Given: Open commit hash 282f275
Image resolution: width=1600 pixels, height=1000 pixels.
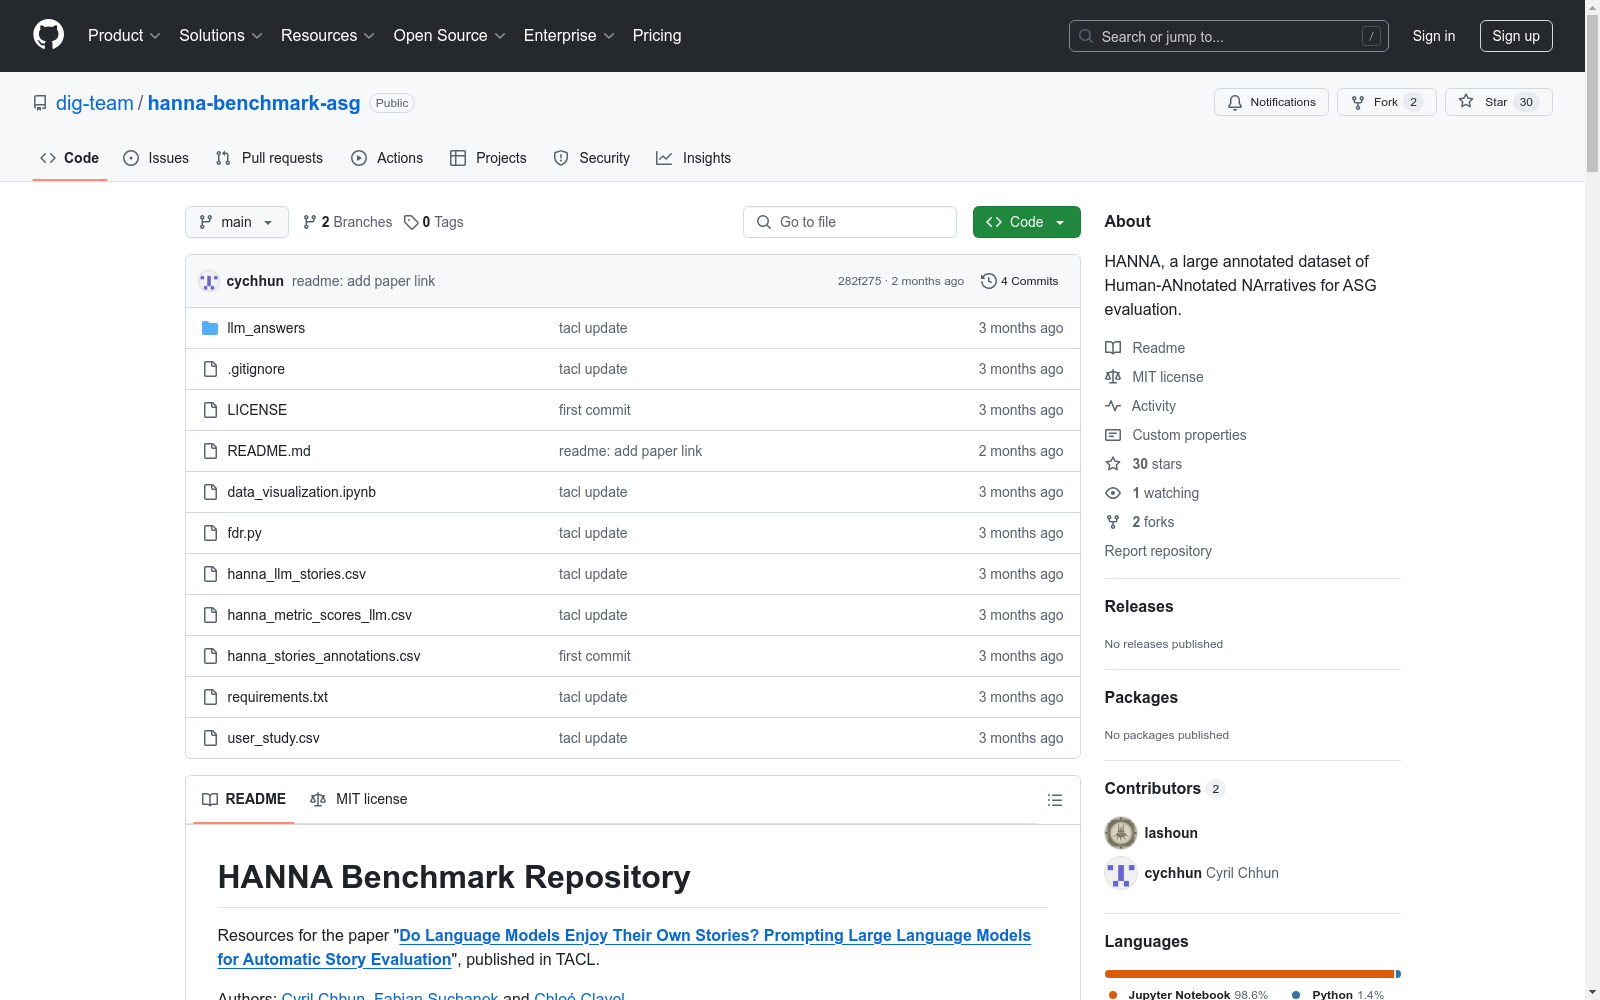Looking at the screenshot, I should click(x=859, y=281).
